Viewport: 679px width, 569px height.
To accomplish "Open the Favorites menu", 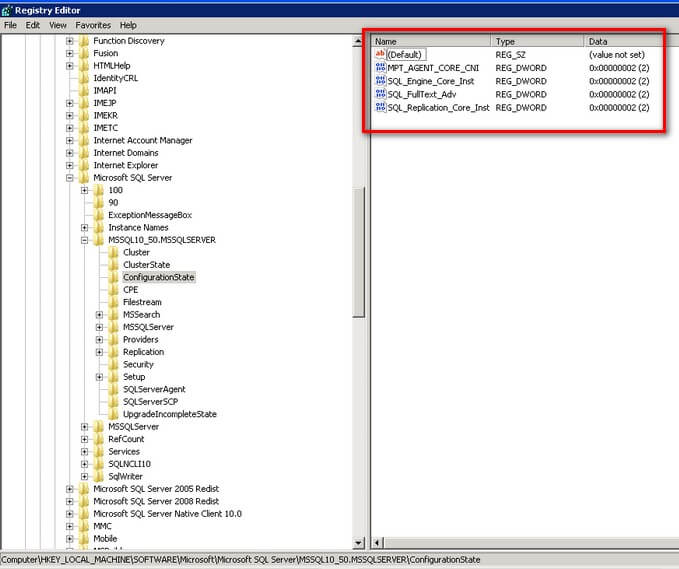I will click(93, 25).
